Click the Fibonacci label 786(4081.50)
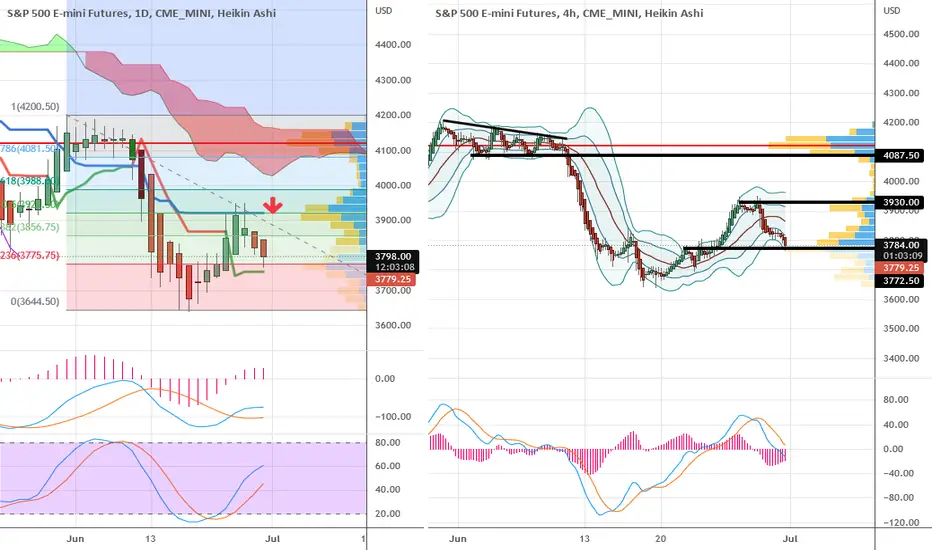This screenshot has width=932, height=550. (x=29, y=148)
